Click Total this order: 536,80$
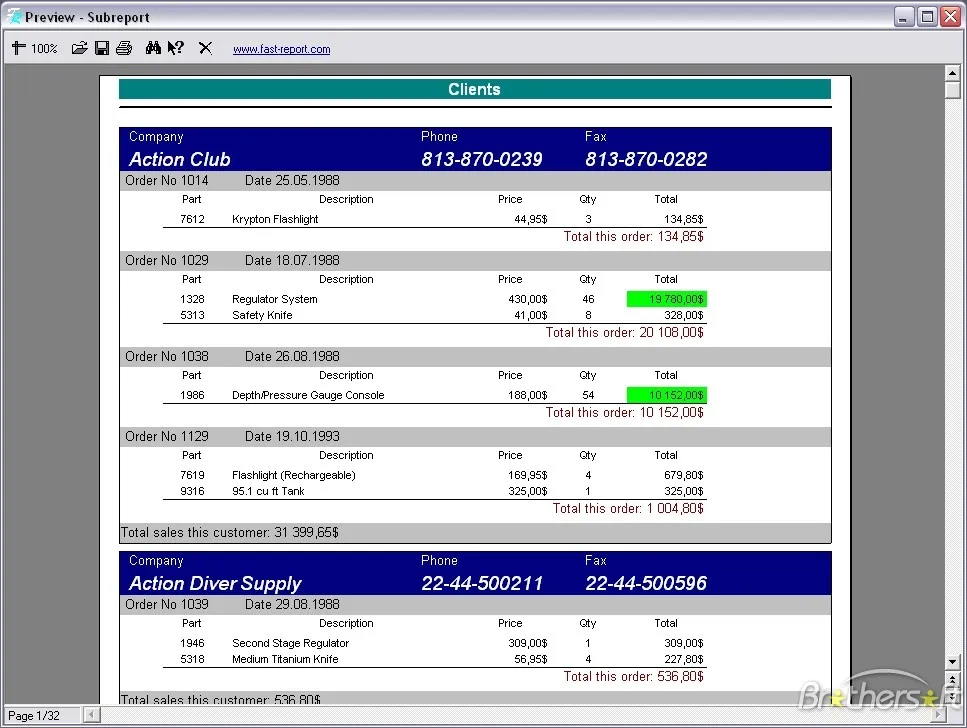Image resolution: width=967 pixels, height=728 pixels. pos(633,677)
